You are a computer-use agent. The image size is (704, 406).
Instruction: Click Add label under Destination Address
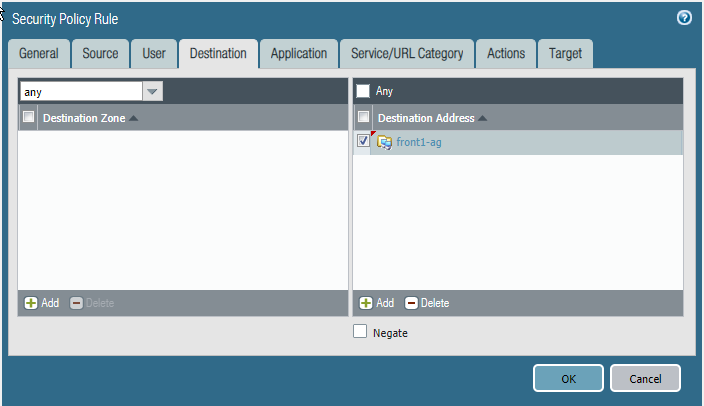click(x=385, y=303)
